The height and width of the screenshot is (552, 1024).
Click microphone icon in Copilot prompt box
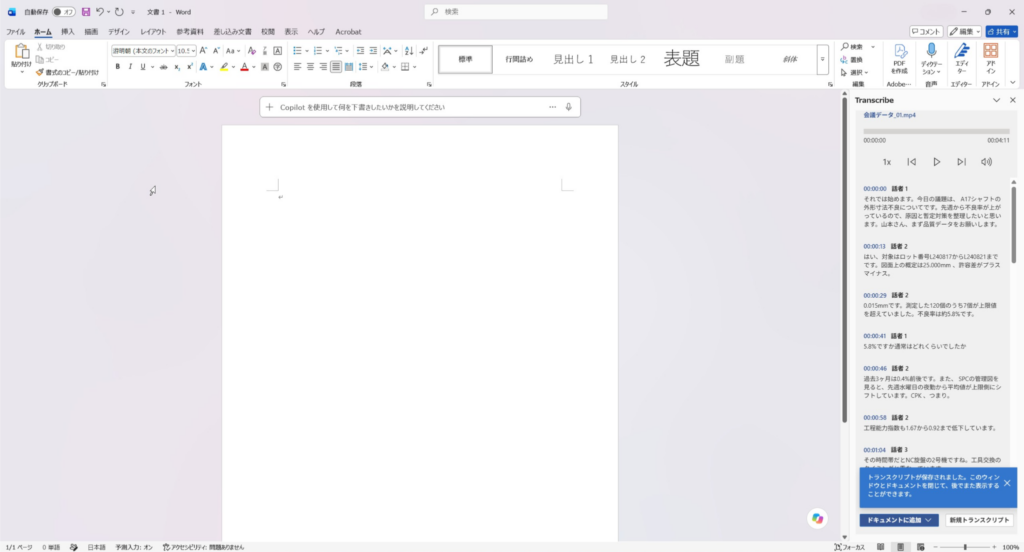568,107
